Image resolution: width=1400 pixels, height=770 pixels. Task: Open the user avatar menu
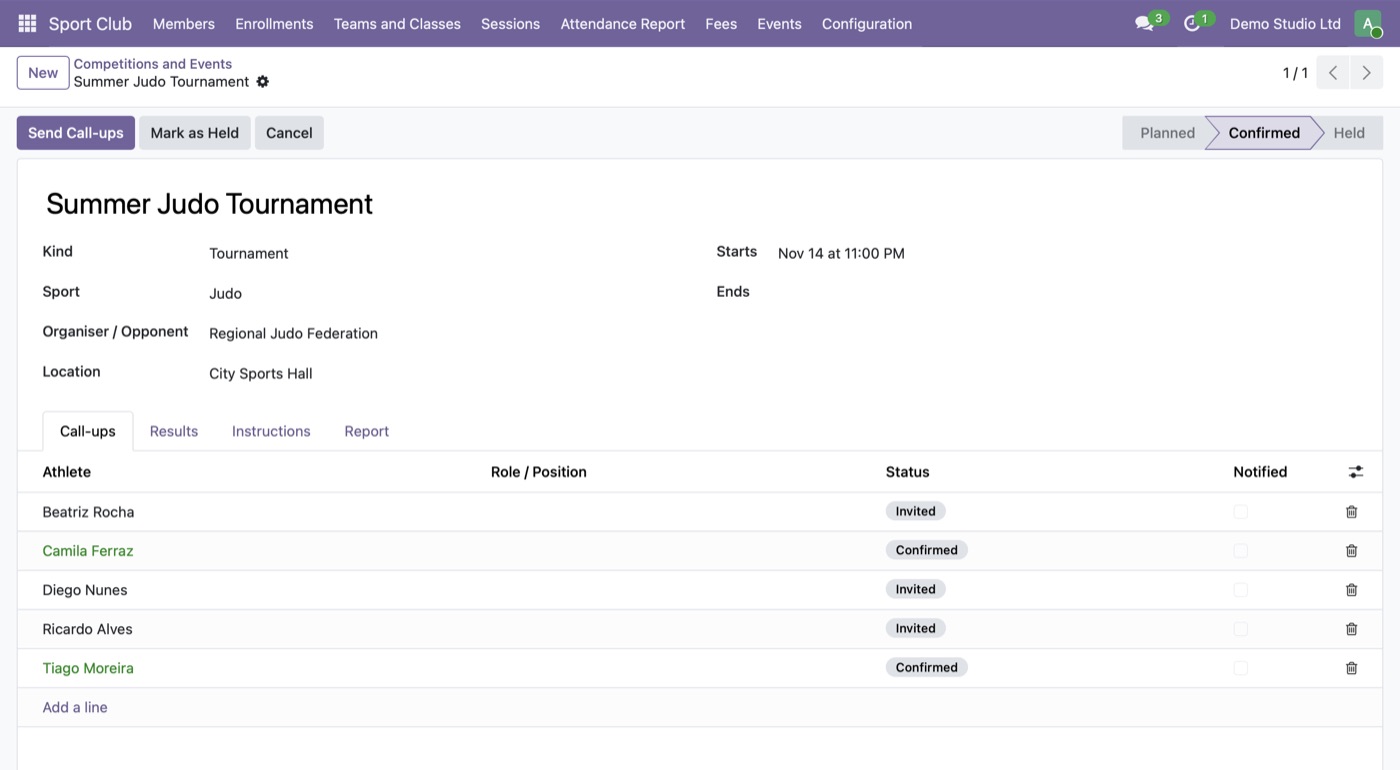[1368, 23]
